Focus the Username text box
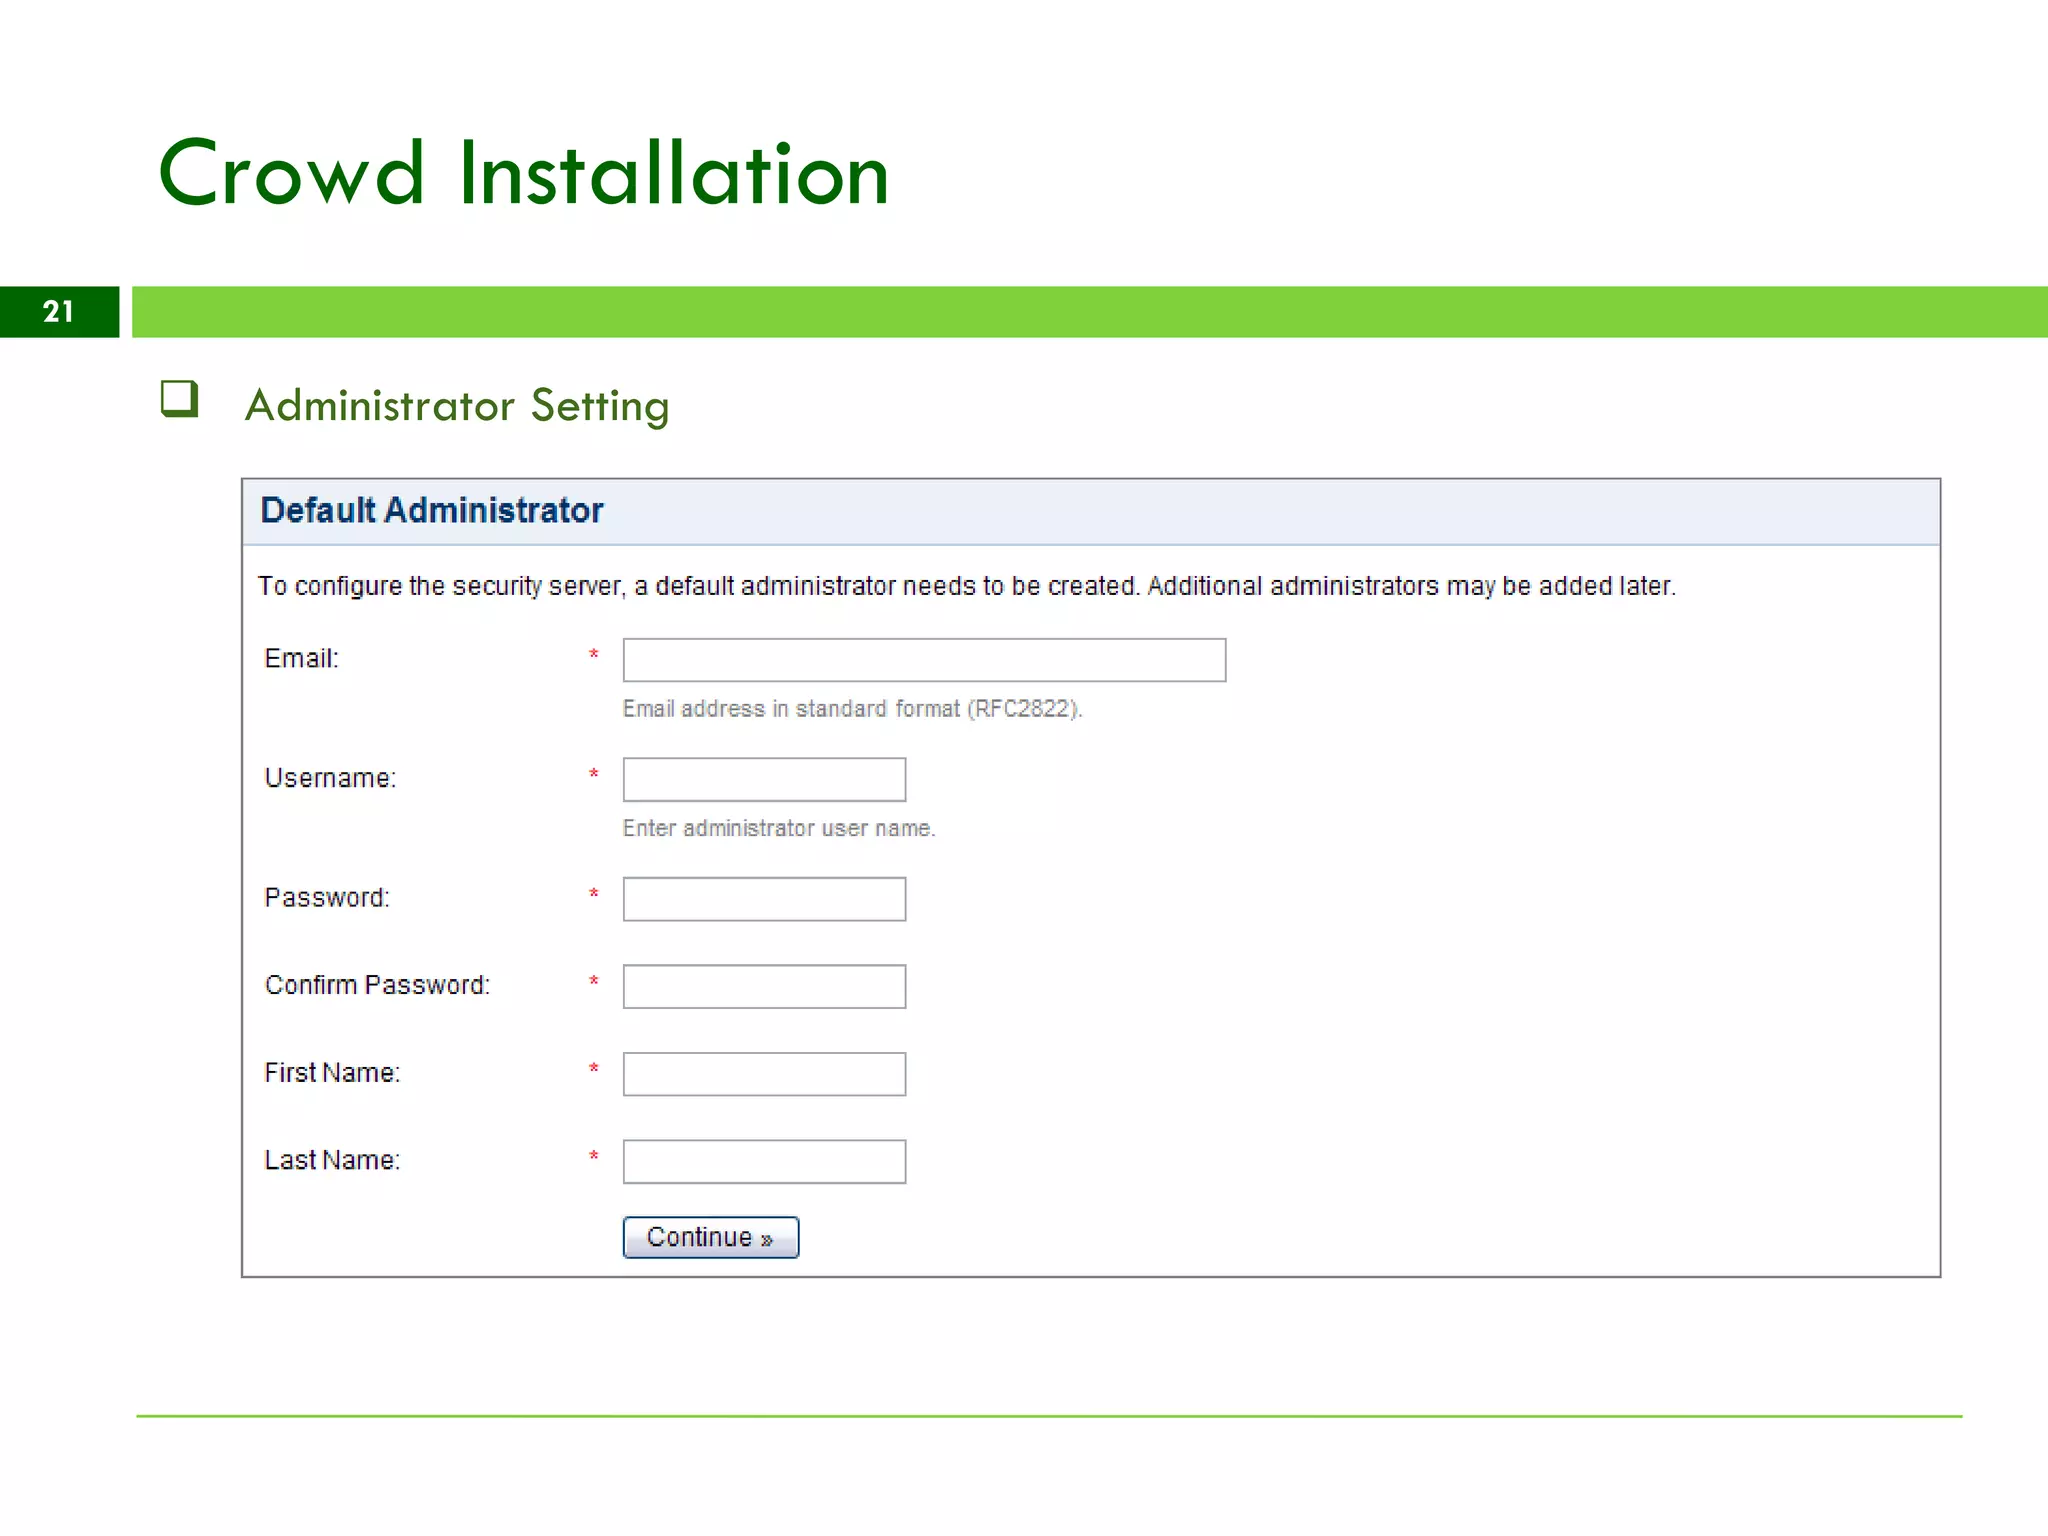2048x1536 pixels. (764, 779)
